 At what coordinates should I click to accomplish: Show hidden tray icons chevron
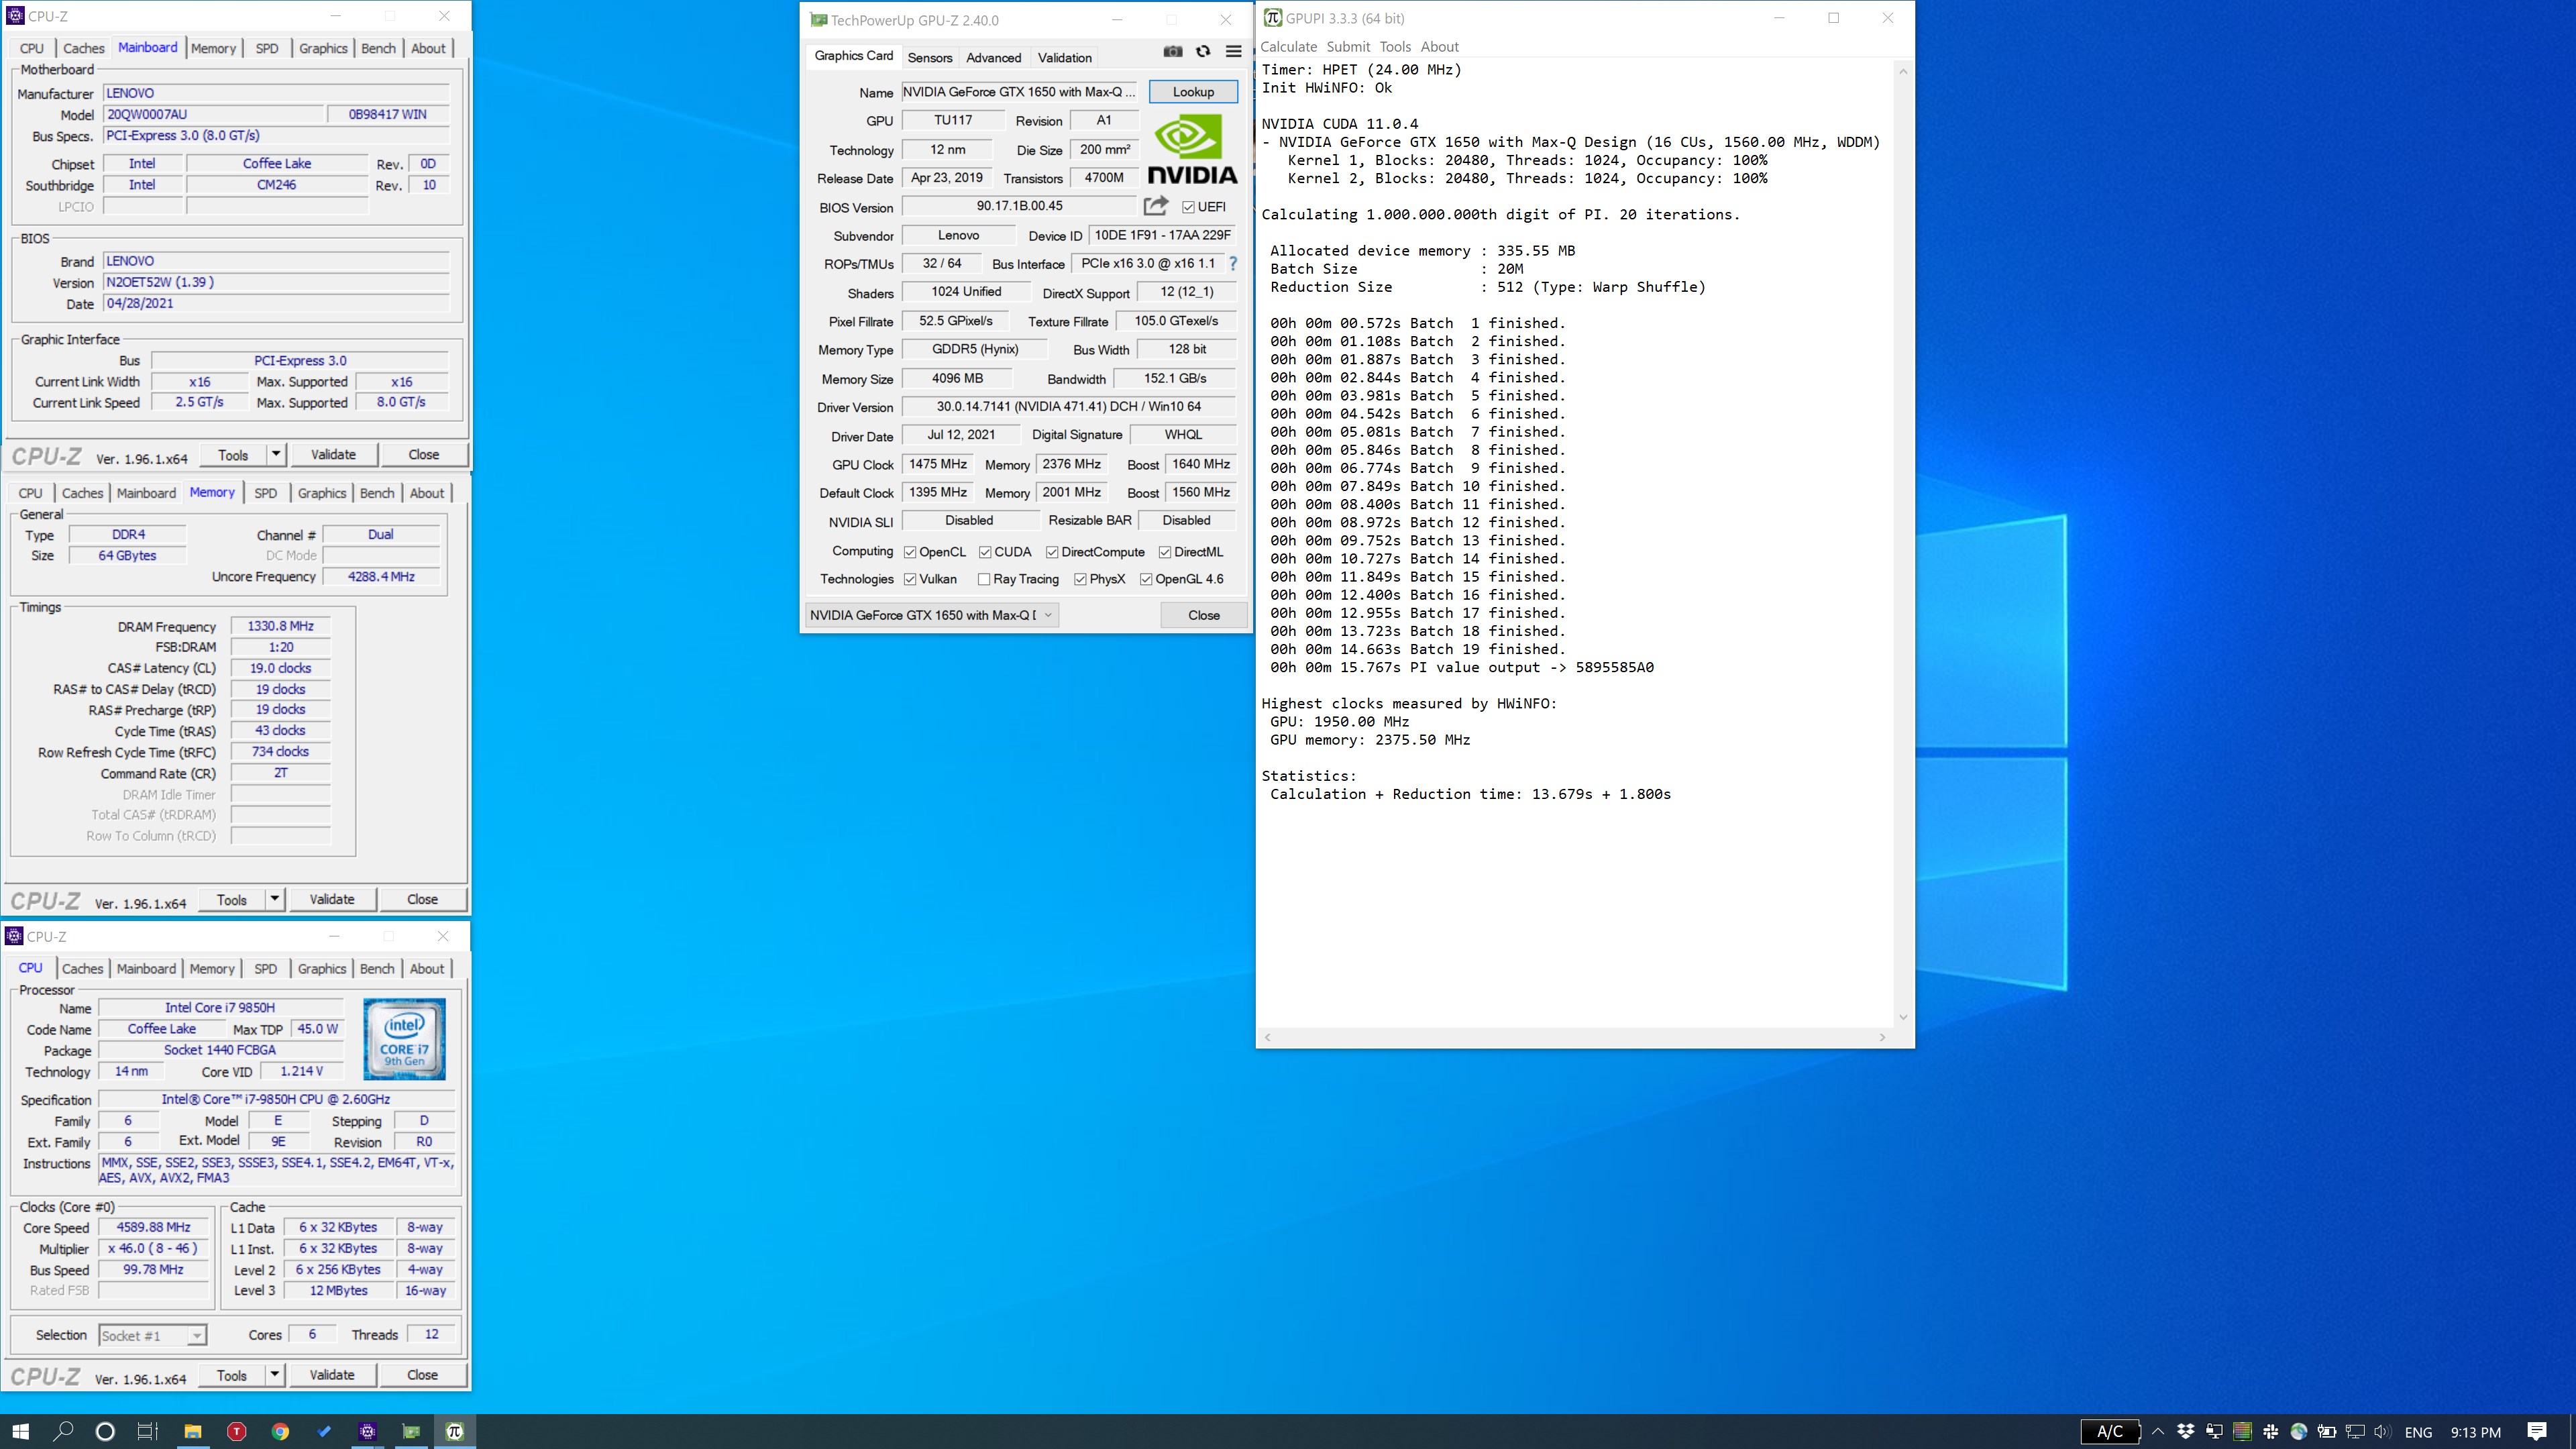2158,1431
